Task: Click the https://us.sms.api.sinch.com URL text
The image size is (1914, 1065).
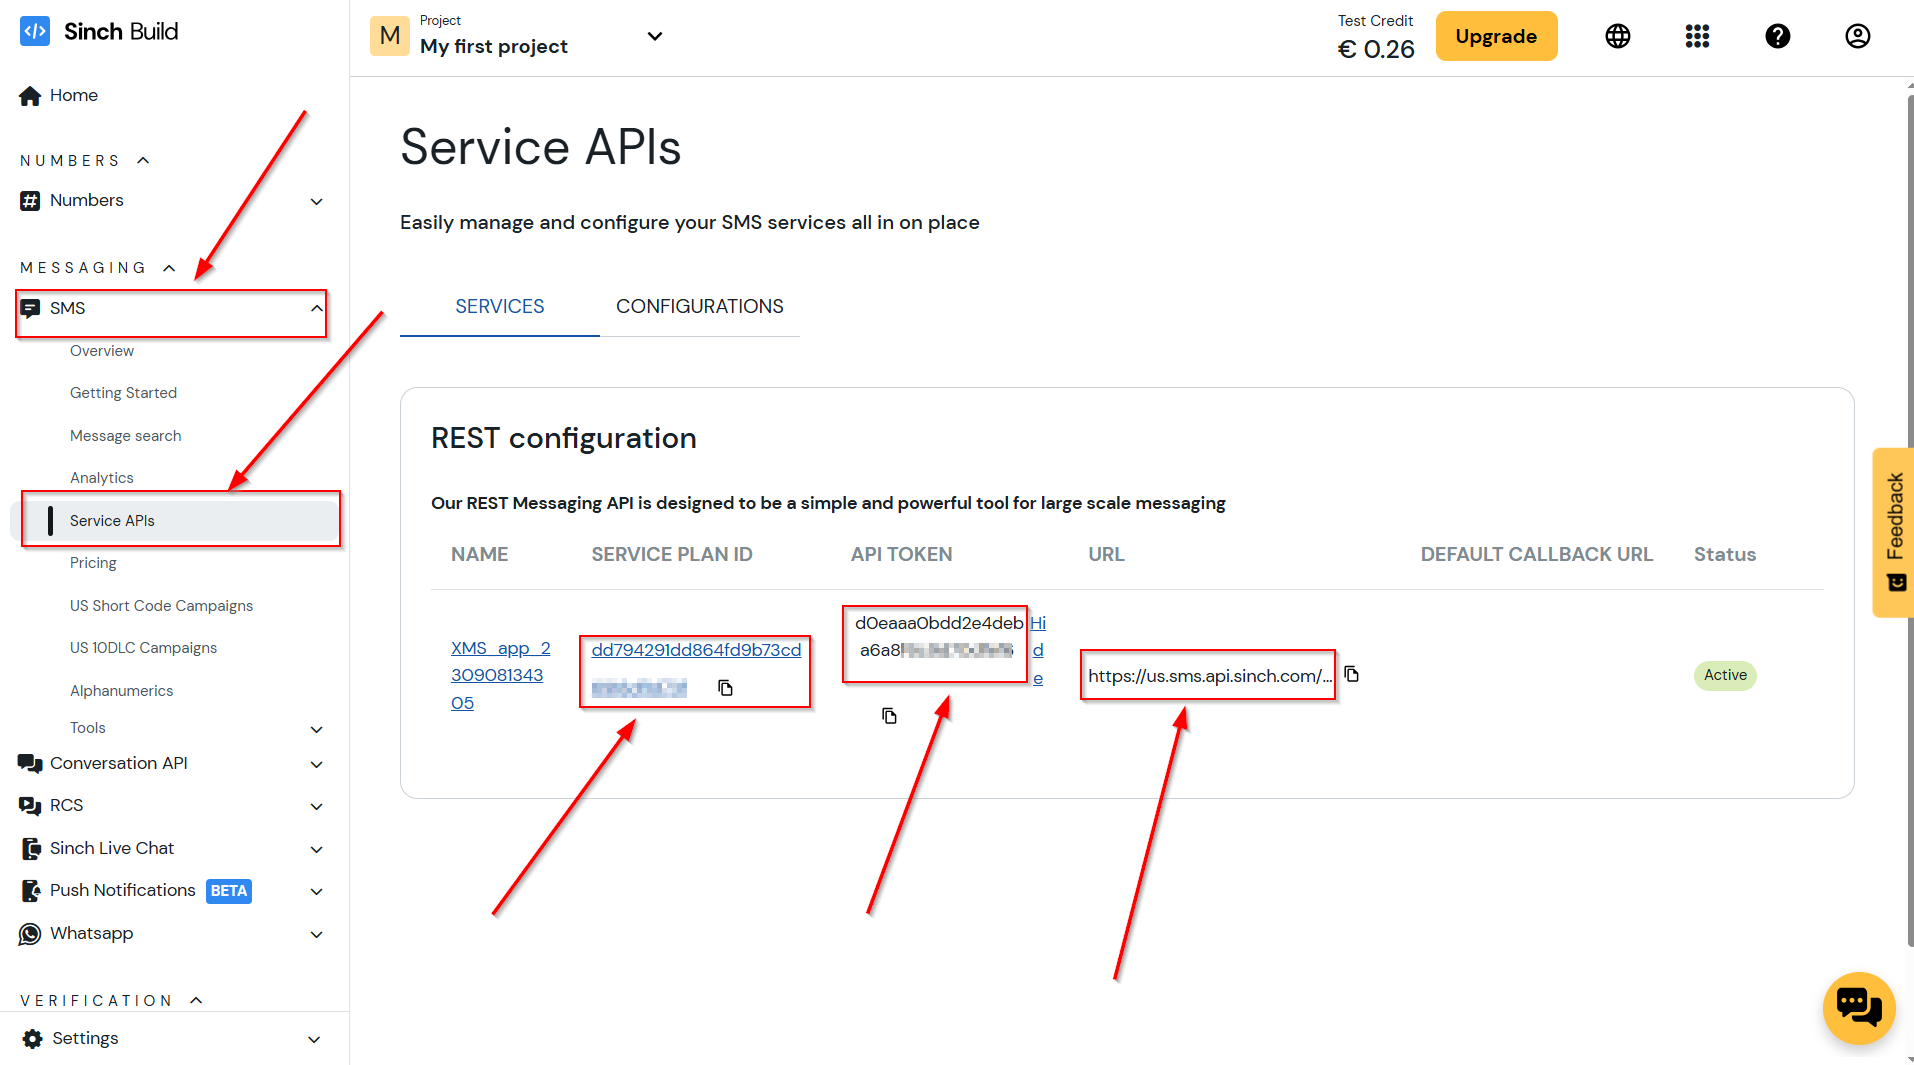Action: [x=1209, y=676]
